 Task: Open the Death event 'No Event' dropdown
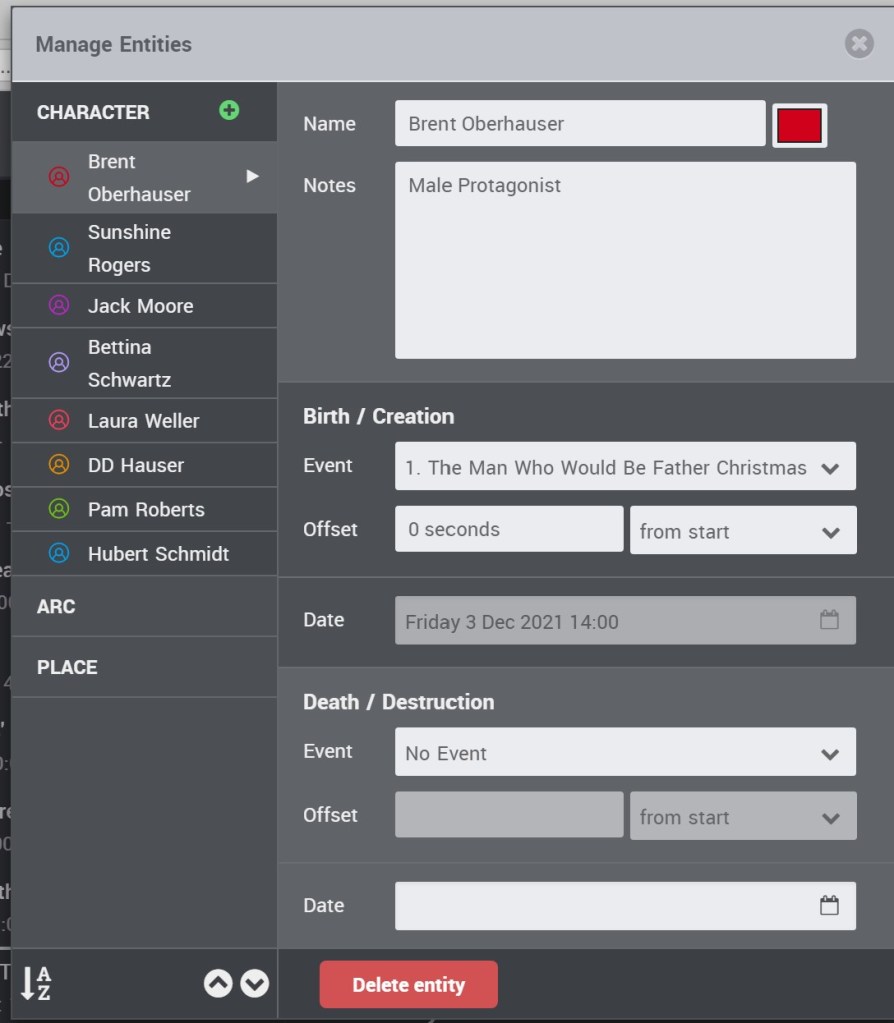(x=625, y=753)
